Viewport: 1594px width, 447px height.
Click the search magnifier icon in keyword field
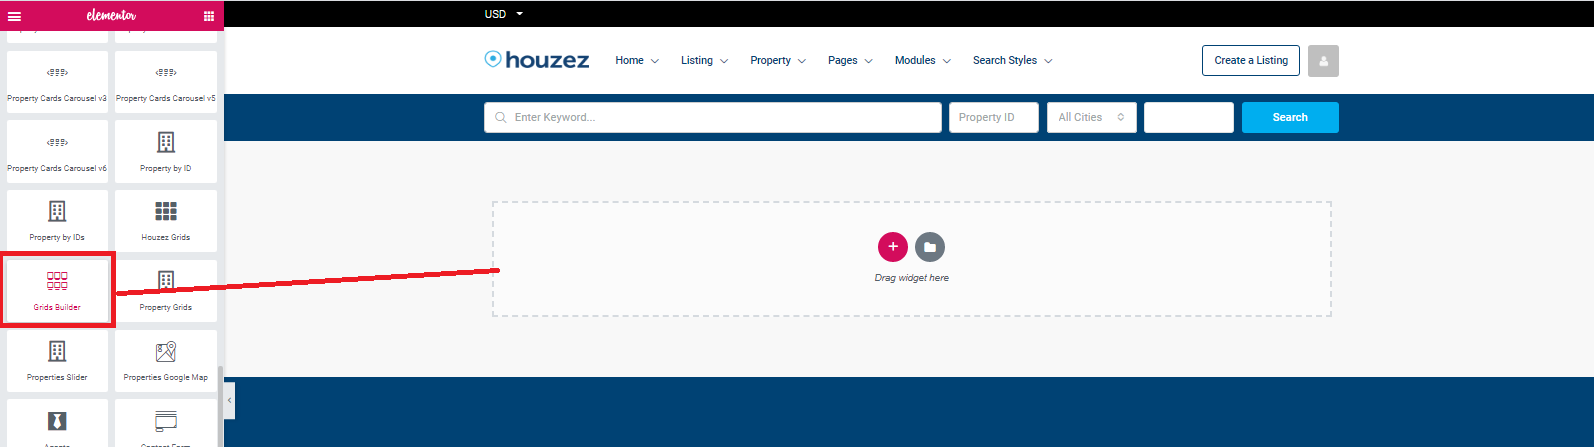tap(501, 117)
